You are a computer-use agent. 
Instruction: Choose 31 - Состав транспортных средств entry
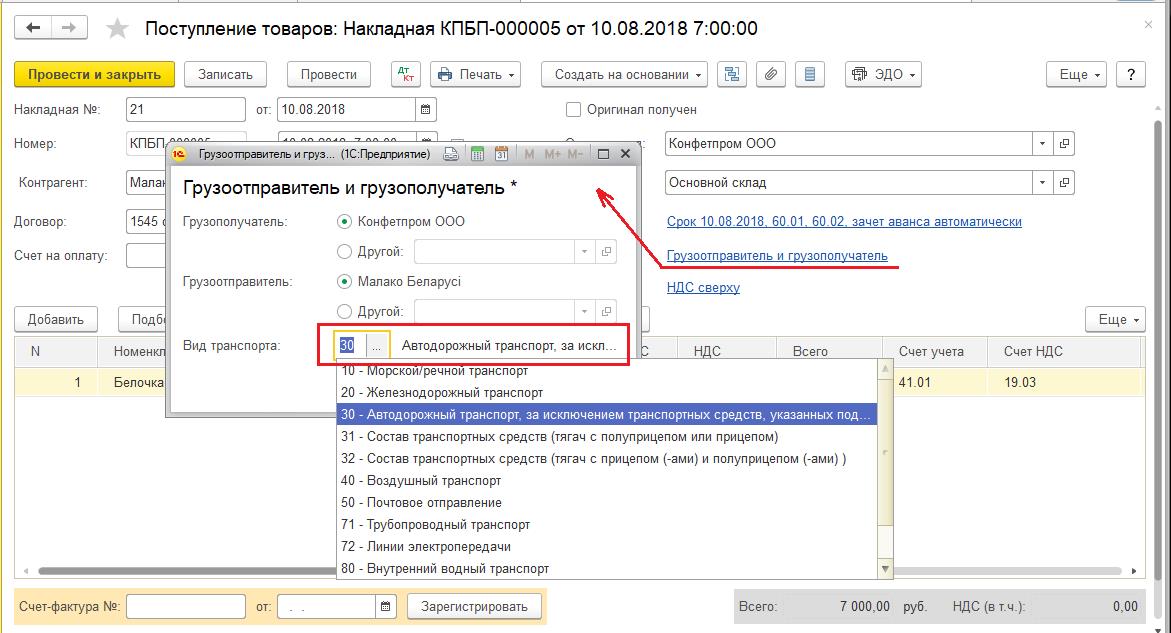[x=607, y=437]
